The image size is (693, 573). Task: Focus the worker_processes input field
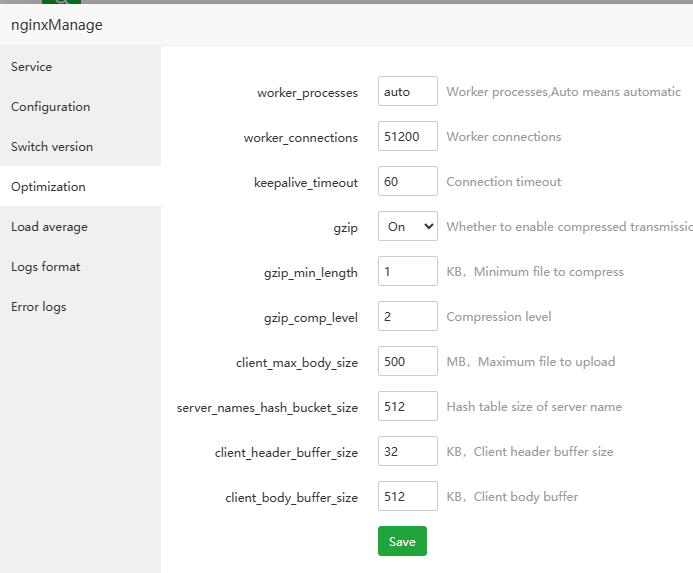[x=408, y=92]
